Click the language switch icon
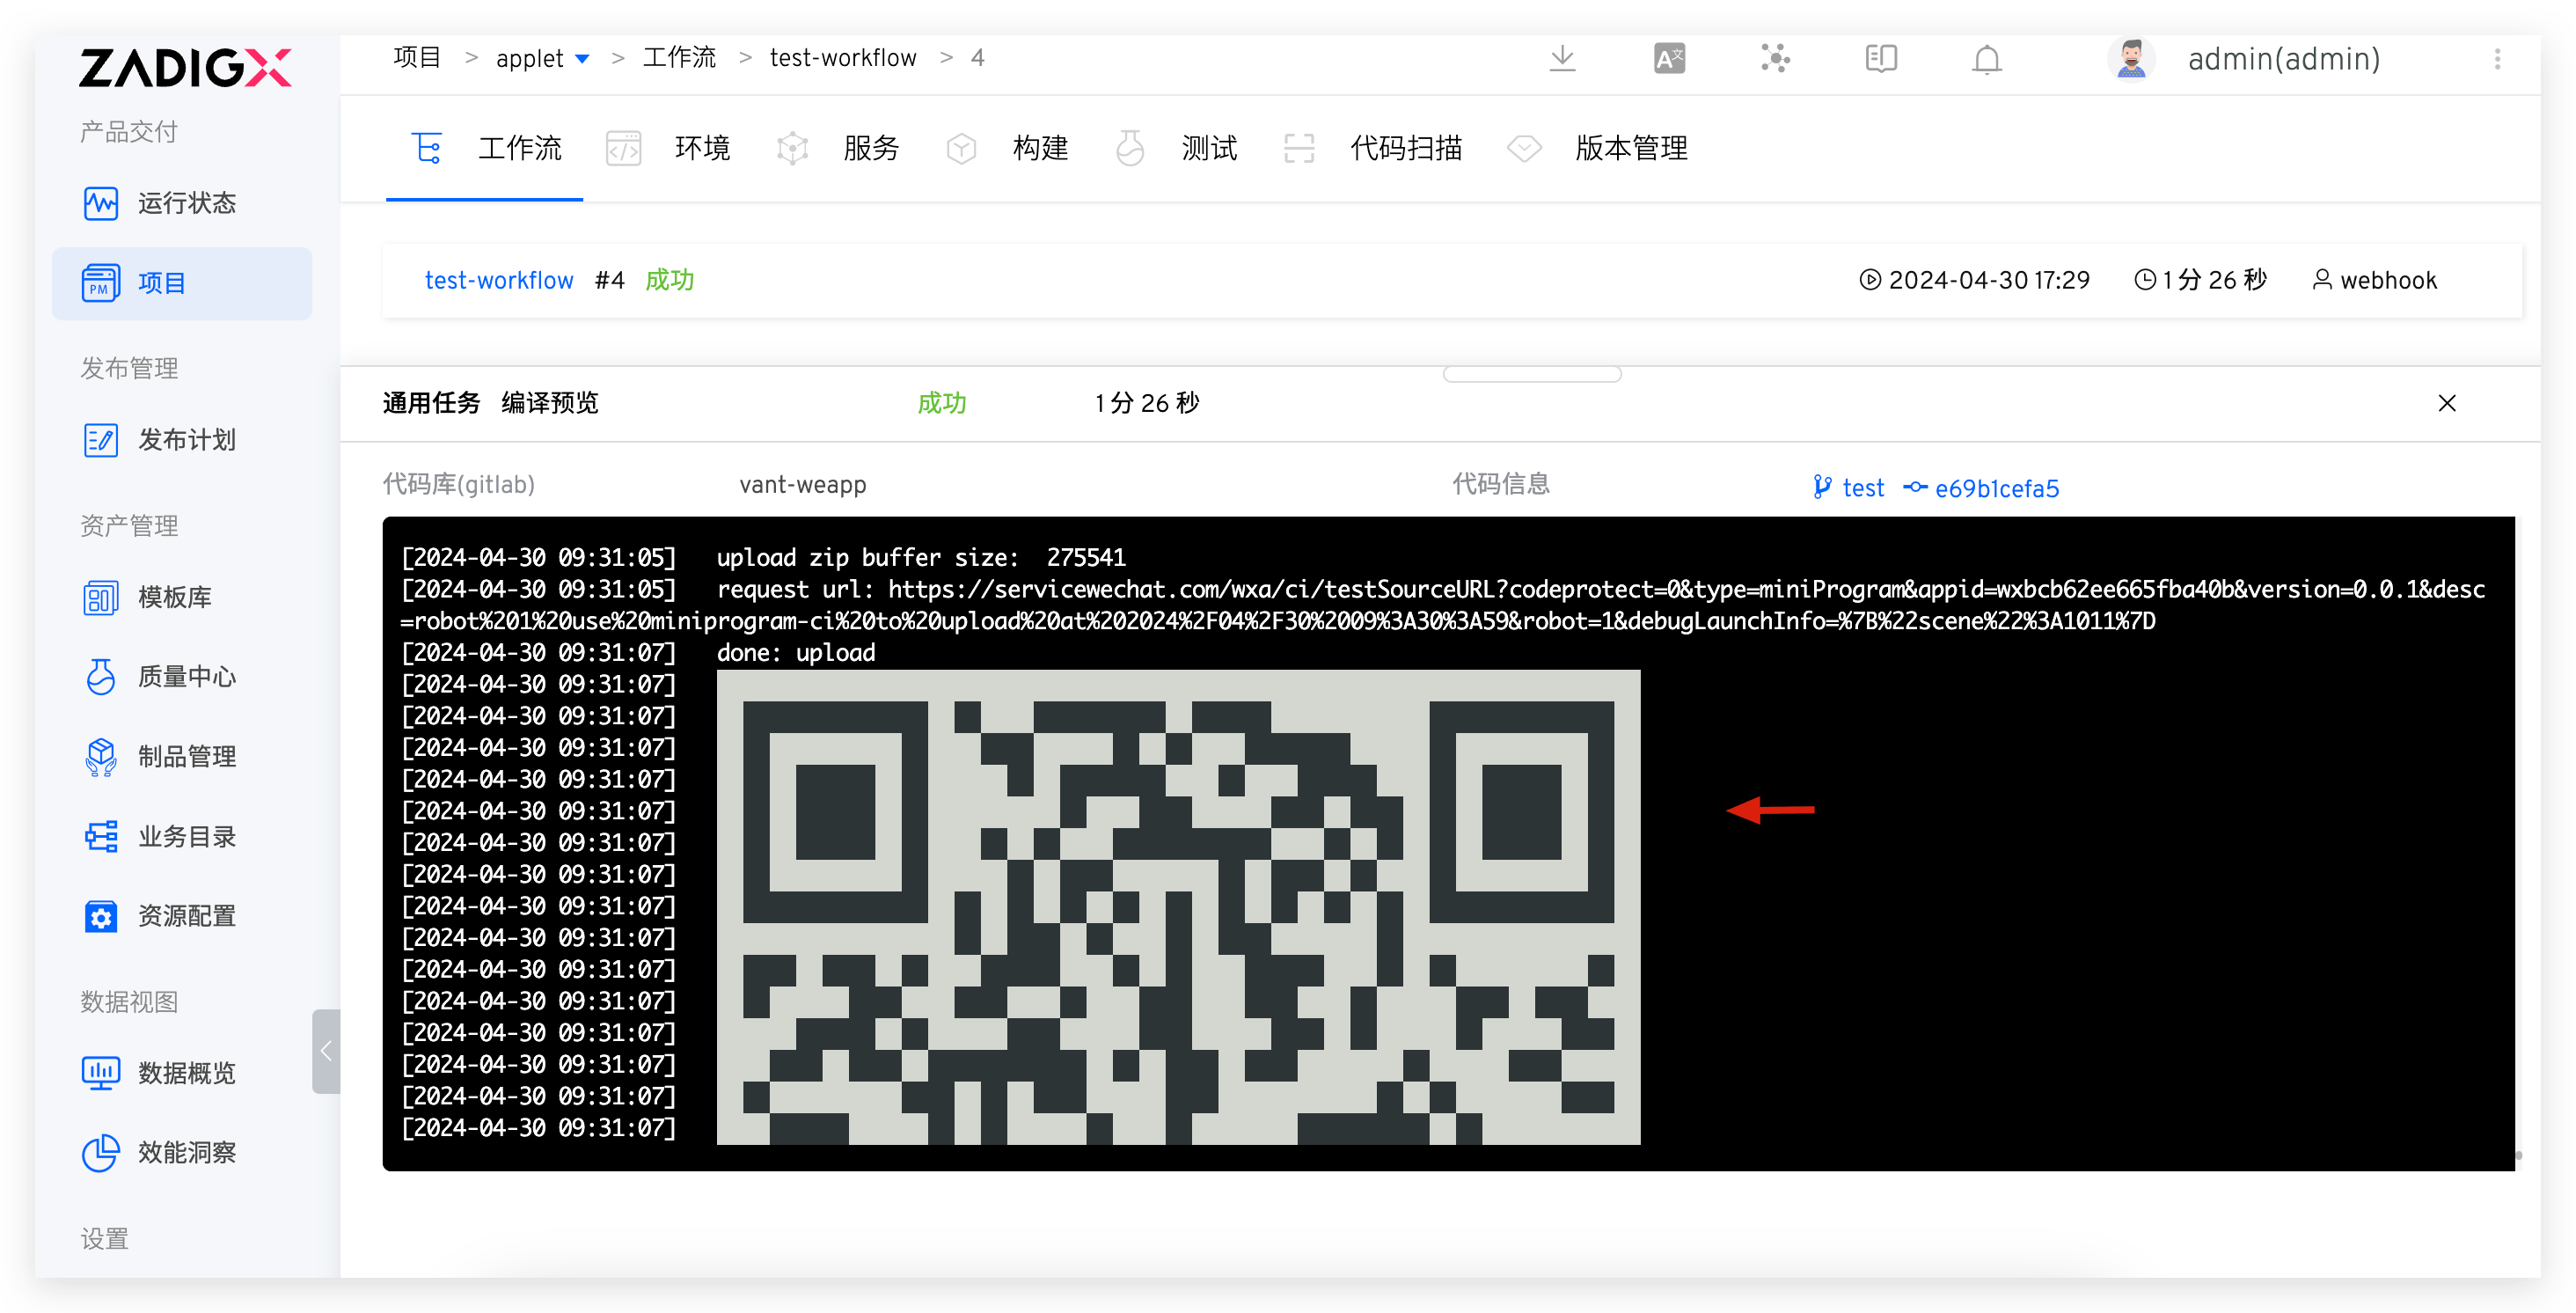2576x1313 pixels. pos(1669,59)
